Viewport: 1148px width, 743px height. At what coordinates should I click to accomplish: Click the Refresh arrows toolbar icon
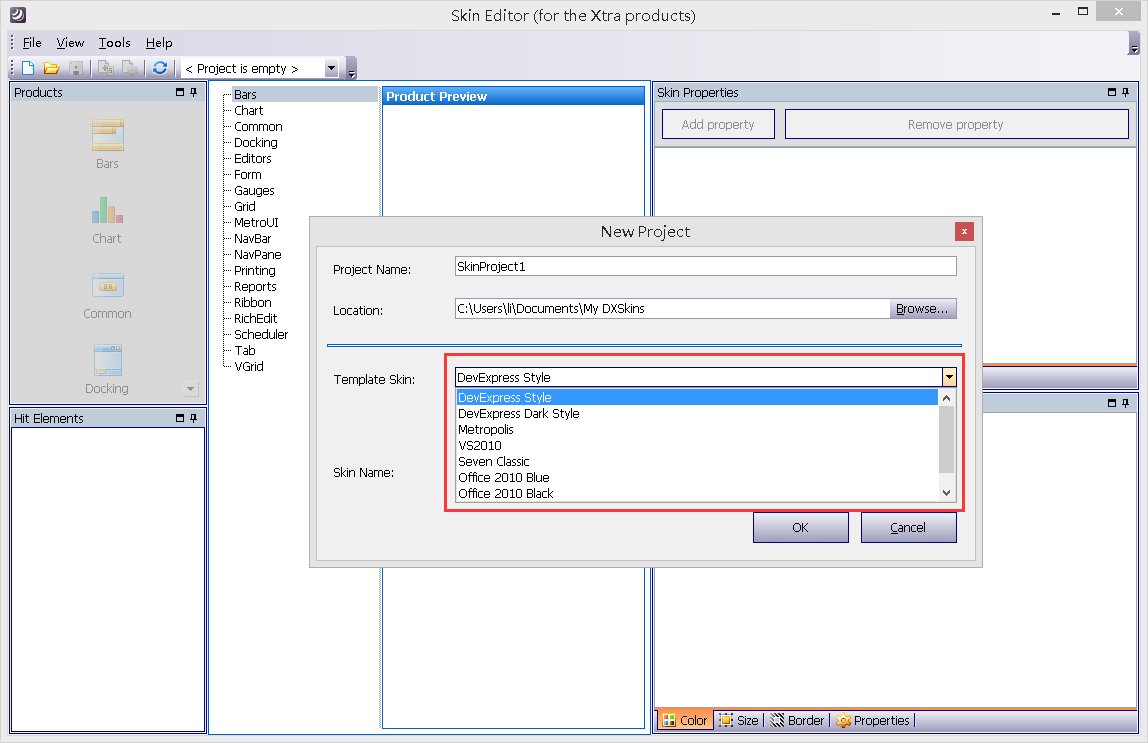160,68
